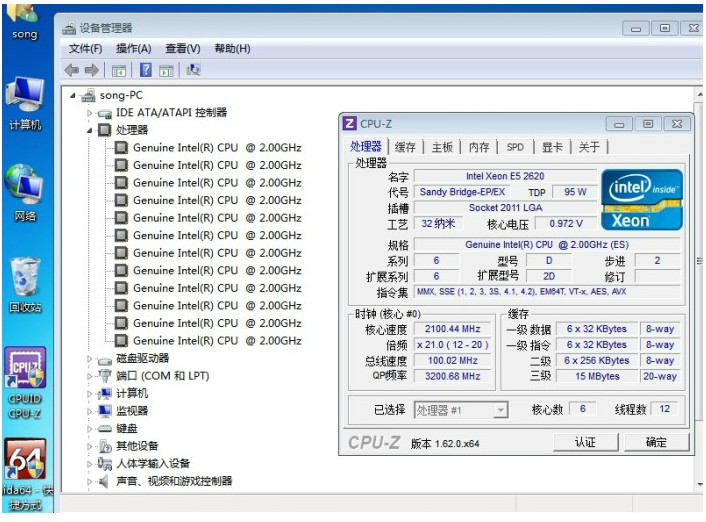Click the 15 MBytes level 3 cache value
706x522 pixels.
[x=597, y=376]
